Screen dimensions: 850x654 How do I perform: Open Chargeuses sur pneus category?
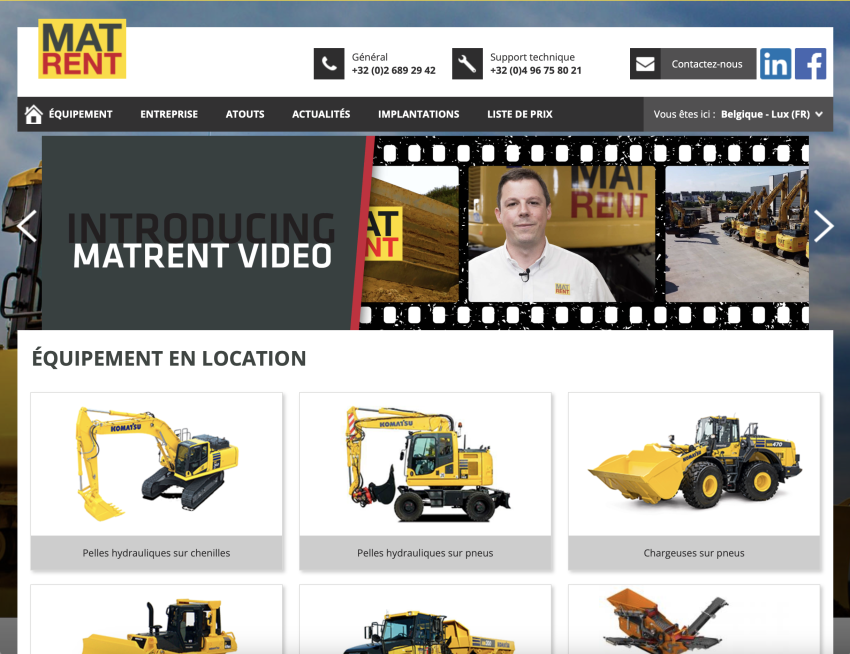point(694,552)
